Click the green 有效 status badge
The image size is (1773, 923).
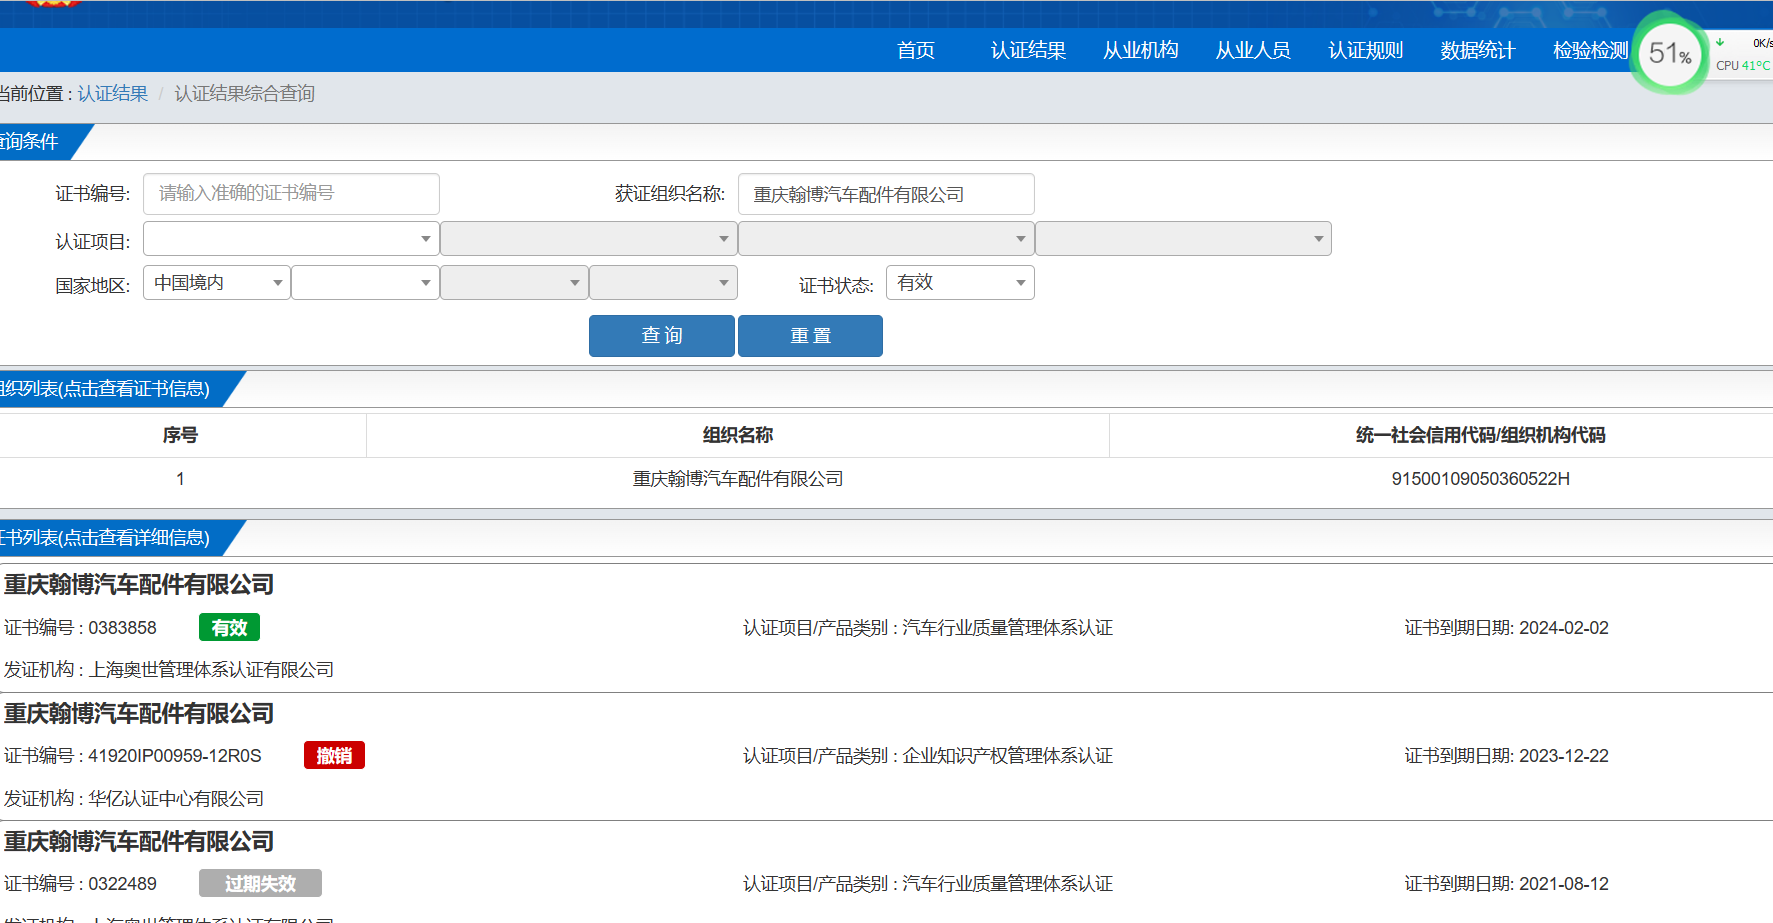229,627
